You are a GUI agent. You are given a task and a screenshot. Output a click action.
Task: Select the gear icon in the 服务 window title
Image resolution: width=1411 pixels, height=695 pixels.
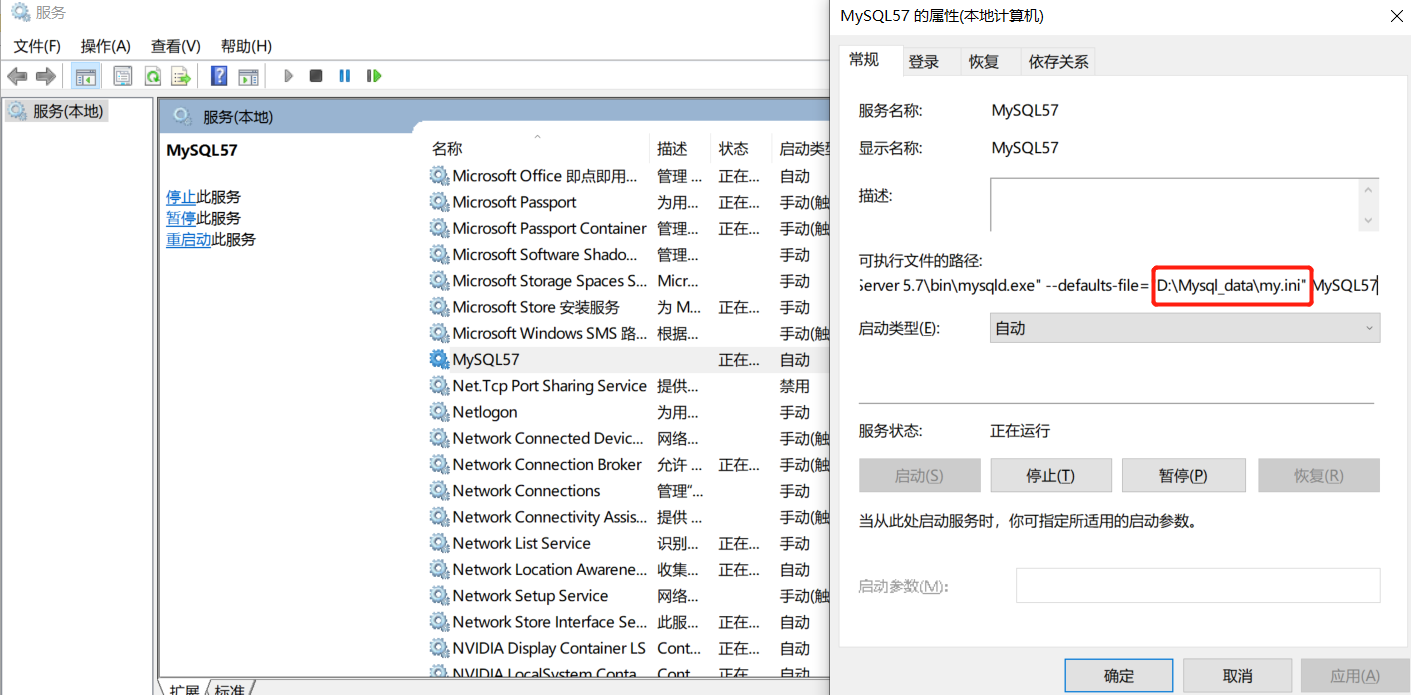coord(20,13)
